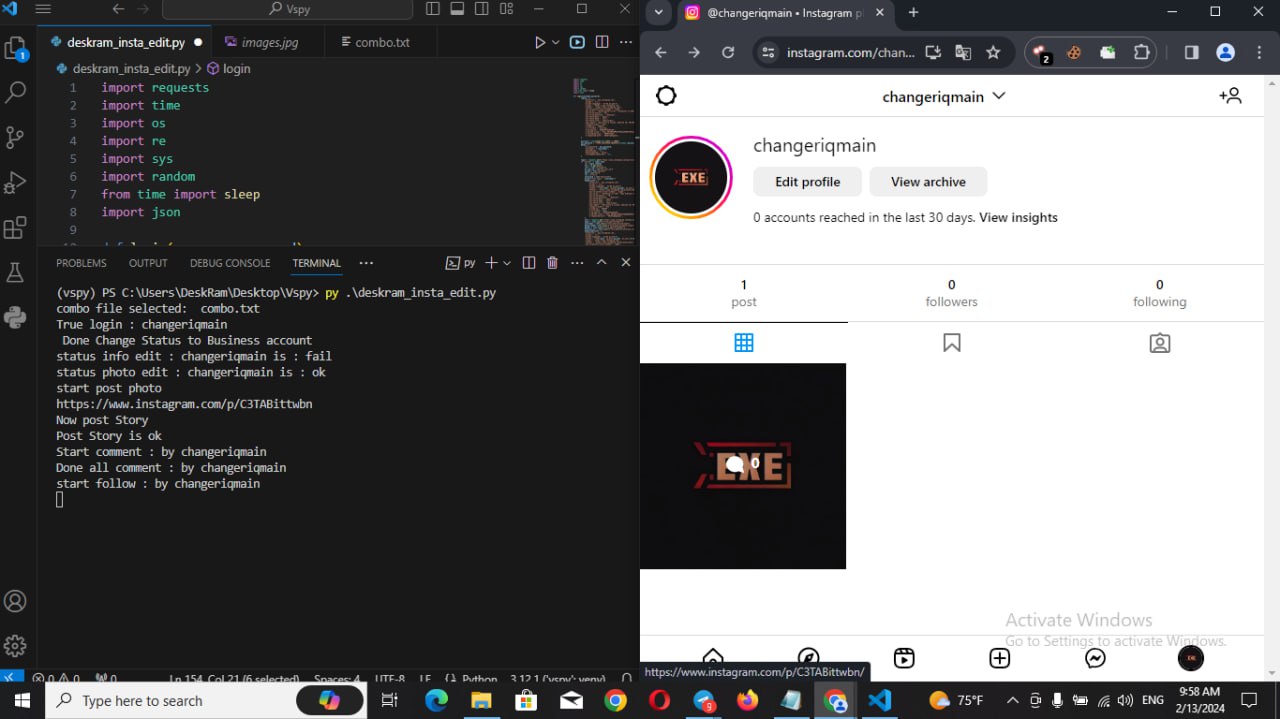This screenshot has height=719, width=1280.
Task: Click the Vspy command center search
Action: click(288, 9)
